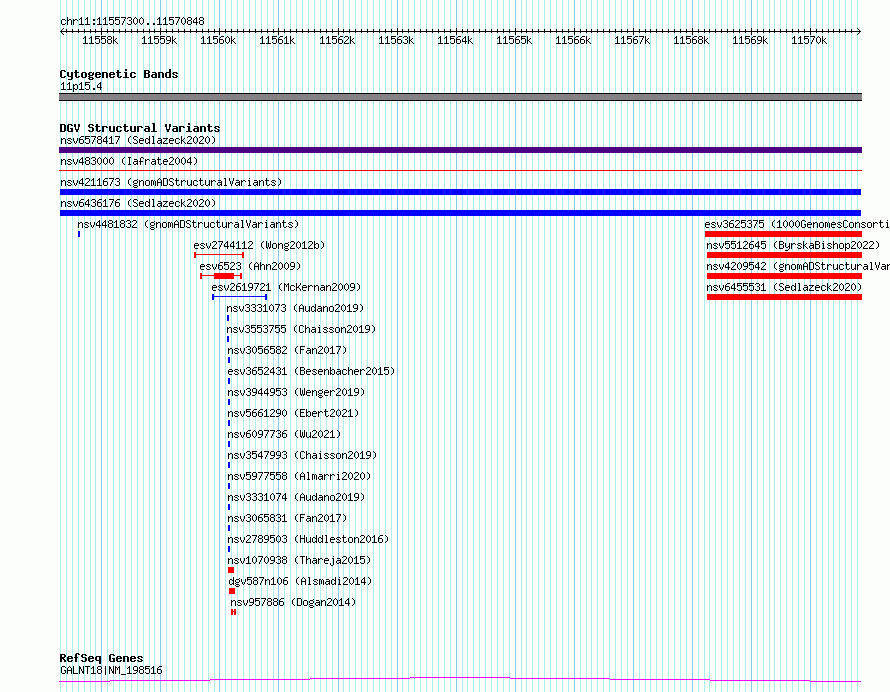Image resolution: width=890 pixels, height=692 pixels.
Task: Click the 11566k ruler position
Action: pyautogui.click(x=573, y=40)
